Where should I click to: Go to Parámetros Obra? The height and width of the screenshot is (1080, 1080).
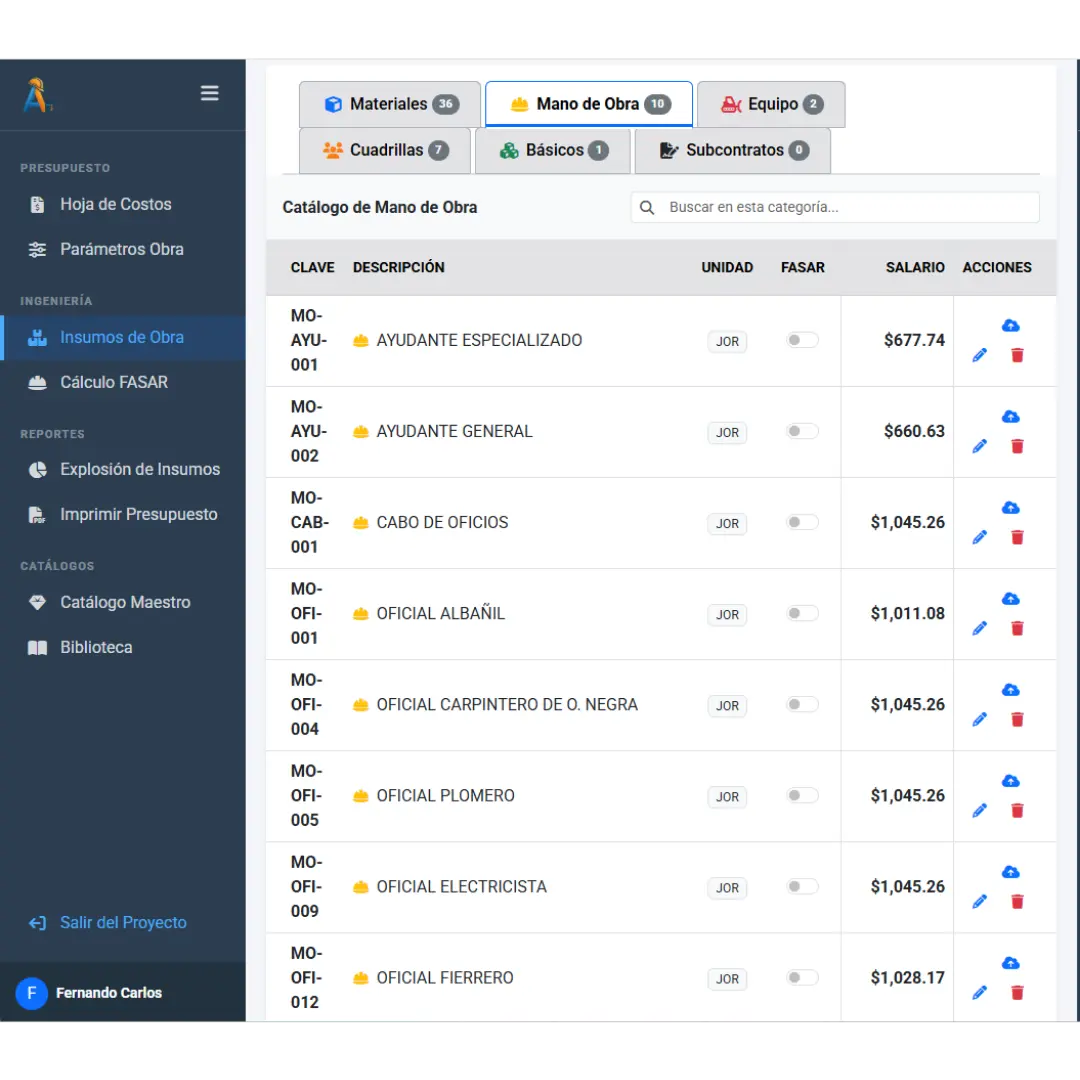point(123,249)
